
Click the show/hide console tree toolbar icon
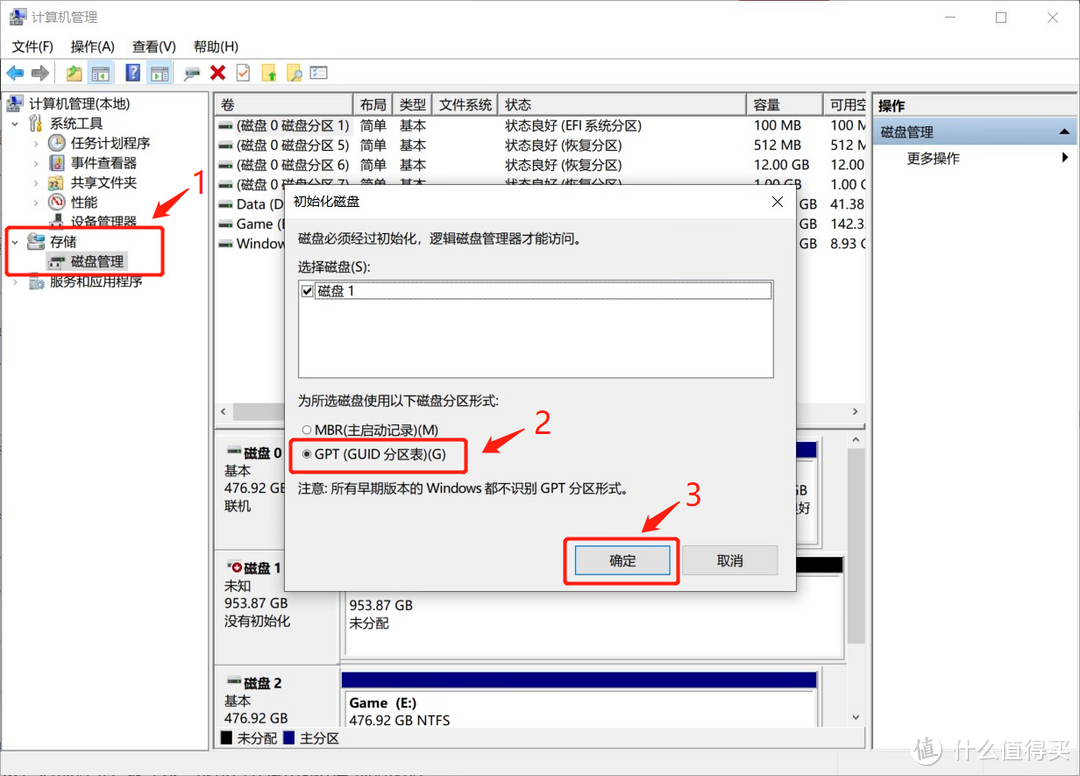click(100, 72)
